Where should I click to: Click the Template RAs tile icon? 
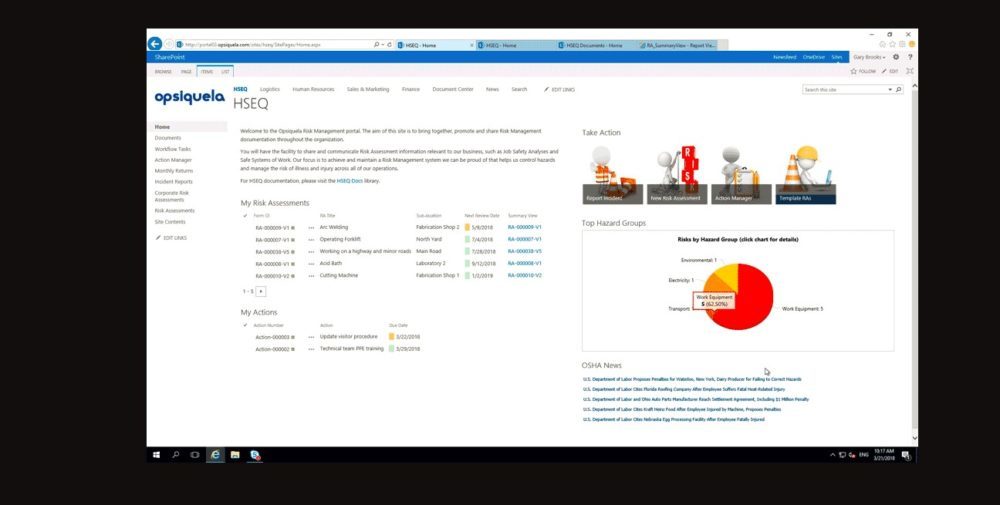[x=805, y=174]
